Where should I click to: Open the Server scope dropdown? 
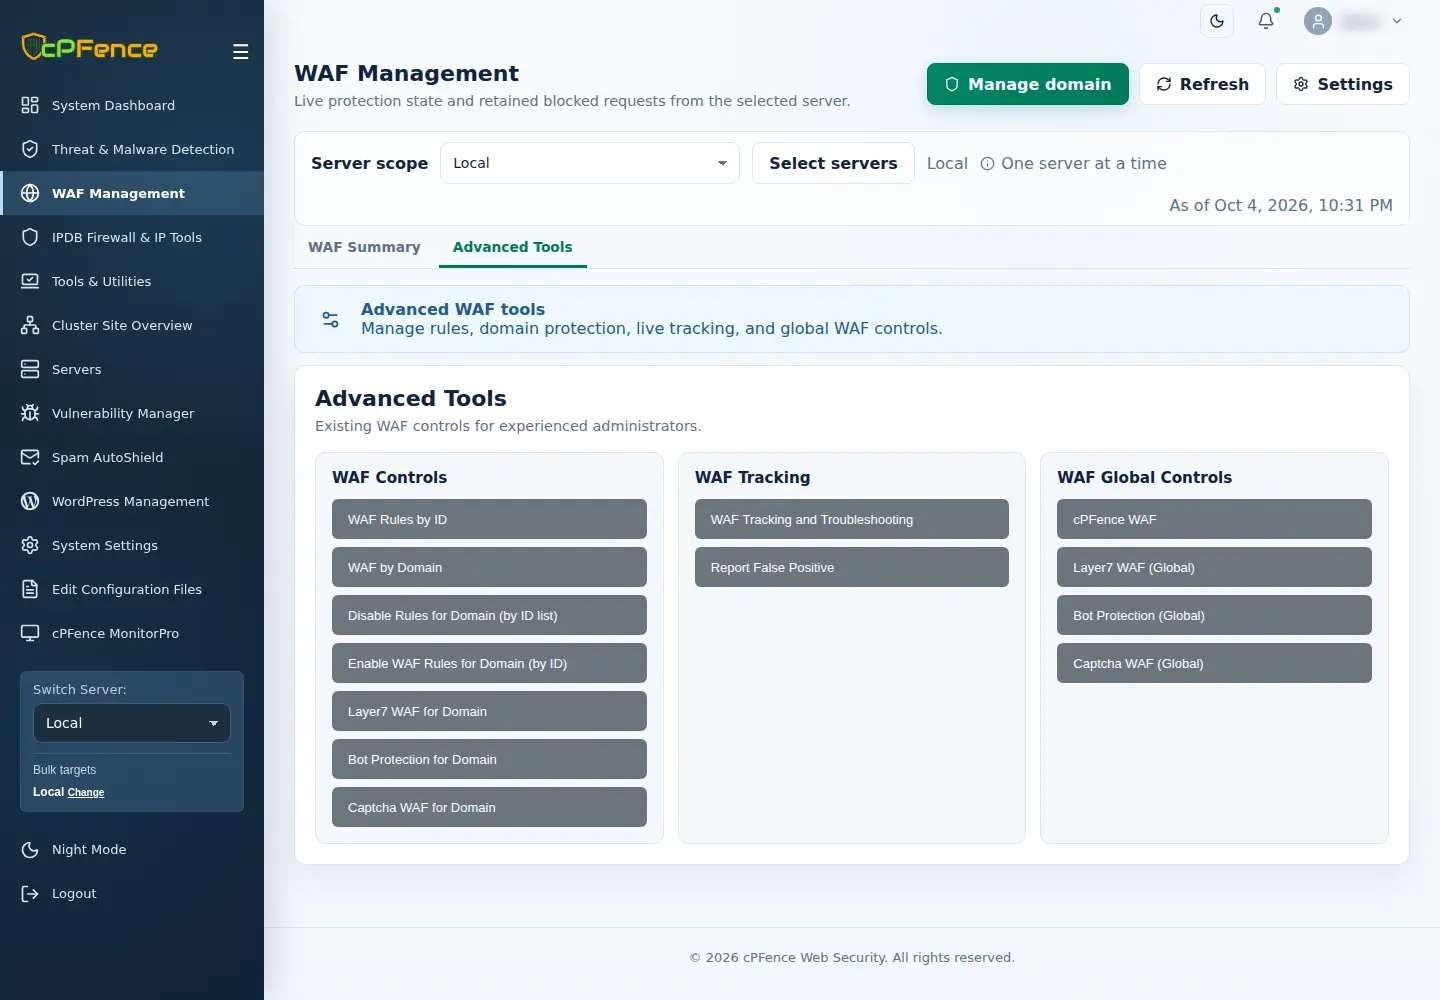click(x=590, y=163)
